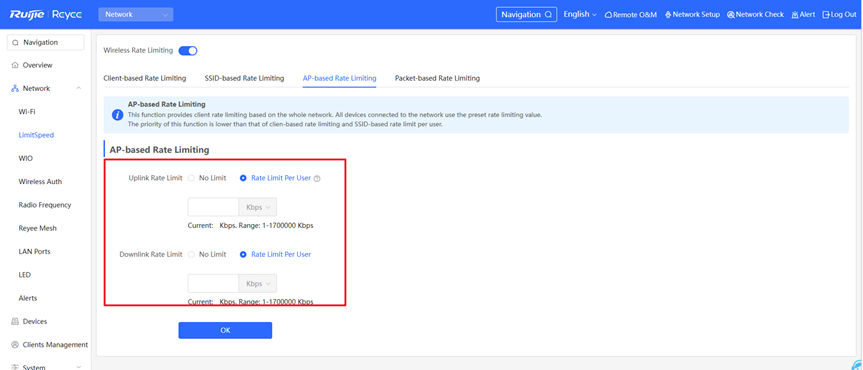Open LAN Ports in the sidebar
The image size is (863, 370).
(34, 252)
